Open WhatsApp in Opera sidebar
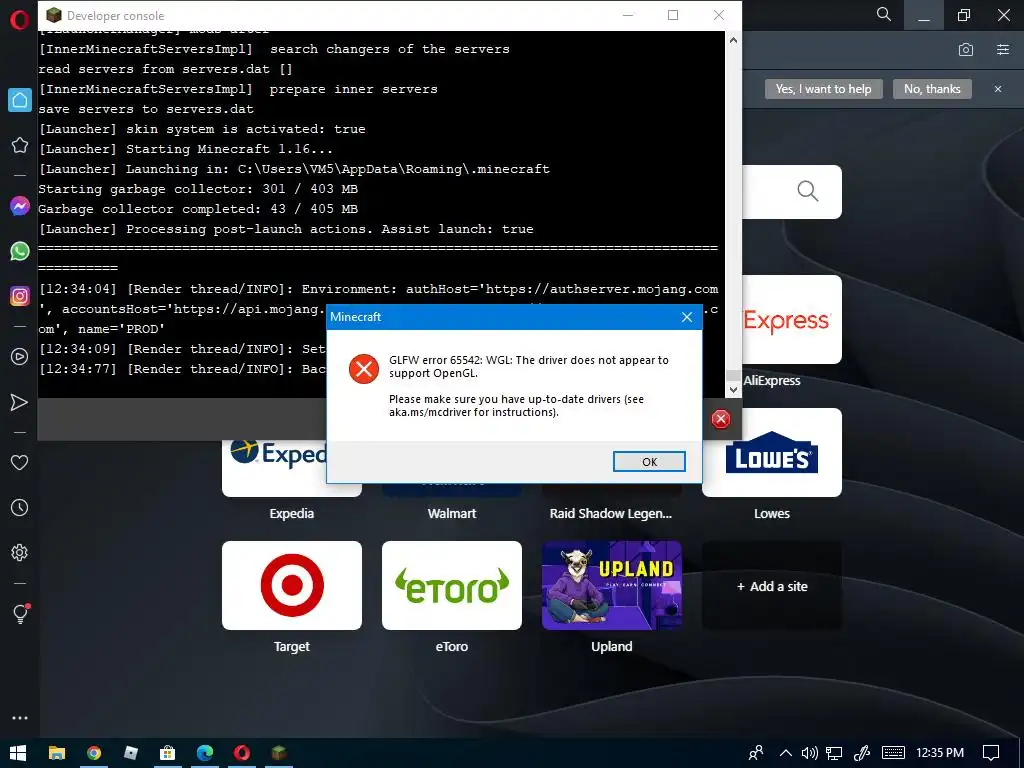 click(x=20, y=251)
